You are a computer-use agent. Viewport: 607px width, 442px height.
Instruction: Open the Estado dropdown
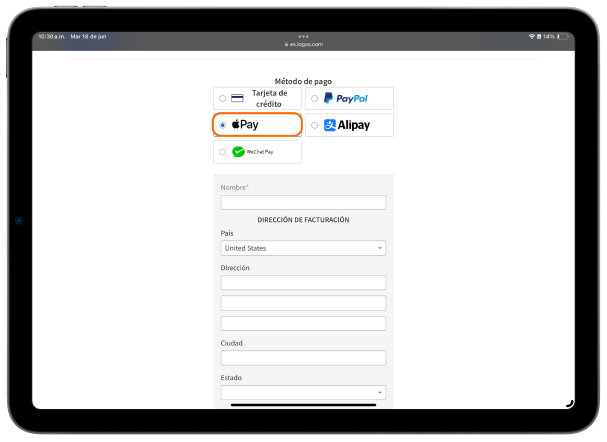[303, 392]
